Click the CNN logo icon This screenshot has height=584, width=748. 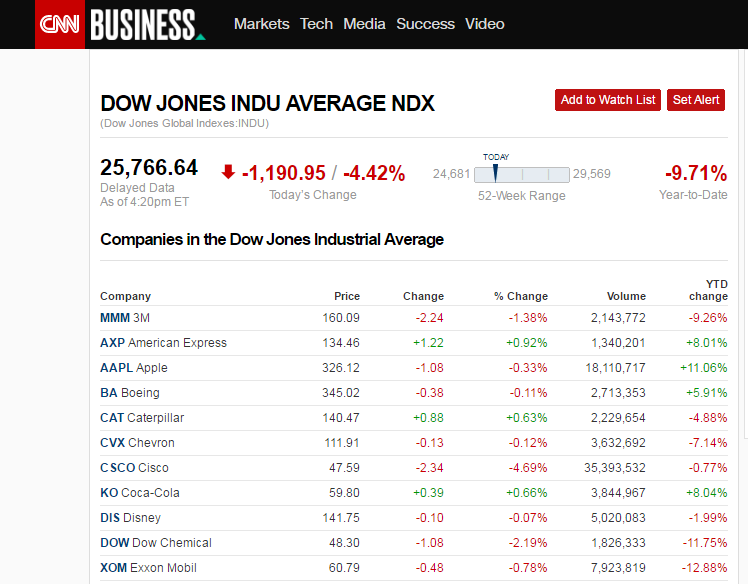(x=61, y=24)
